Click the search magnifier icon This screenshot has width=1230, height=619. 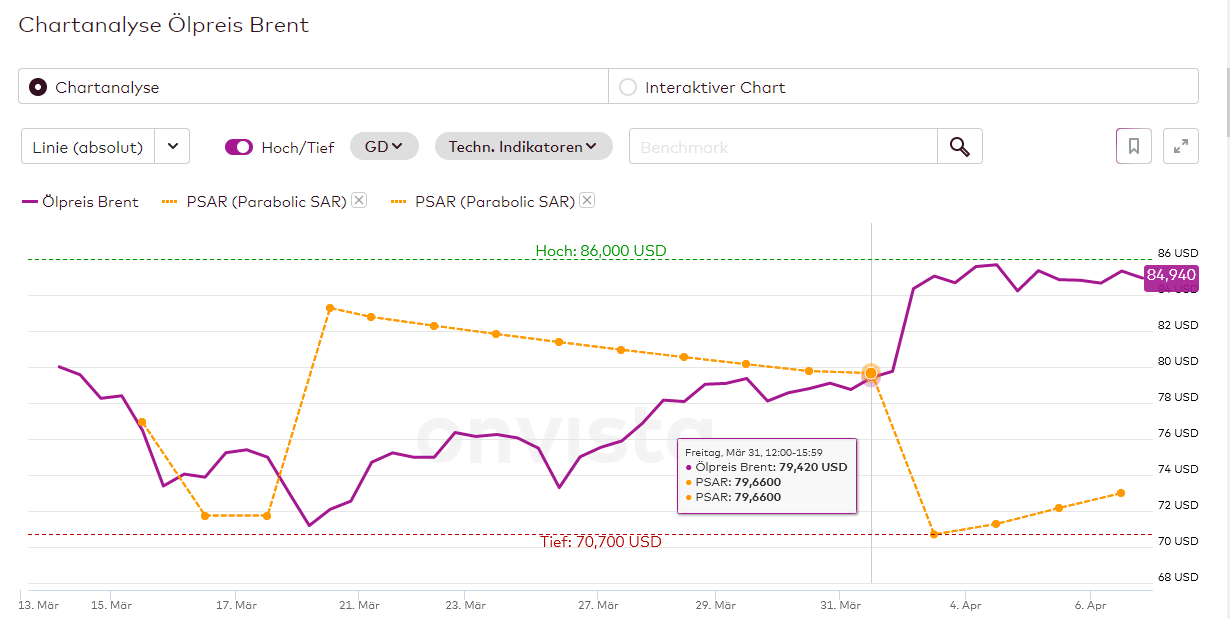click(959, 147)
